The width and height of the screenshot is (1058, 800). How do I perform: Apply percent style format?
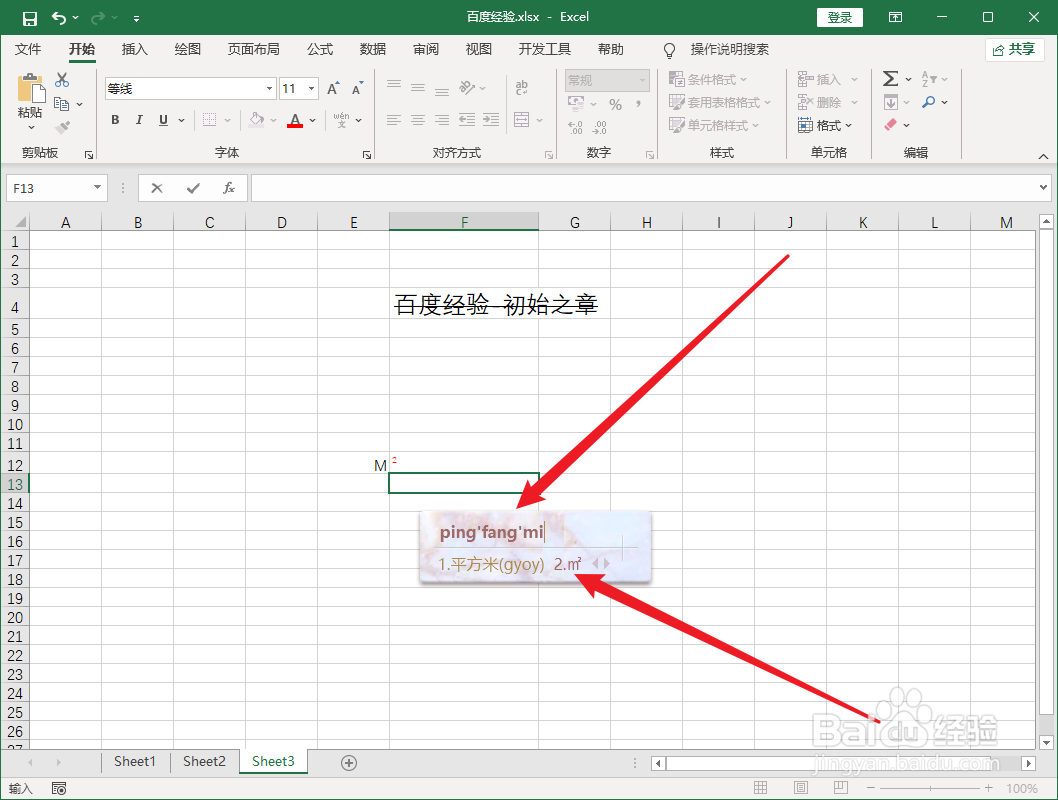(615, 104)
